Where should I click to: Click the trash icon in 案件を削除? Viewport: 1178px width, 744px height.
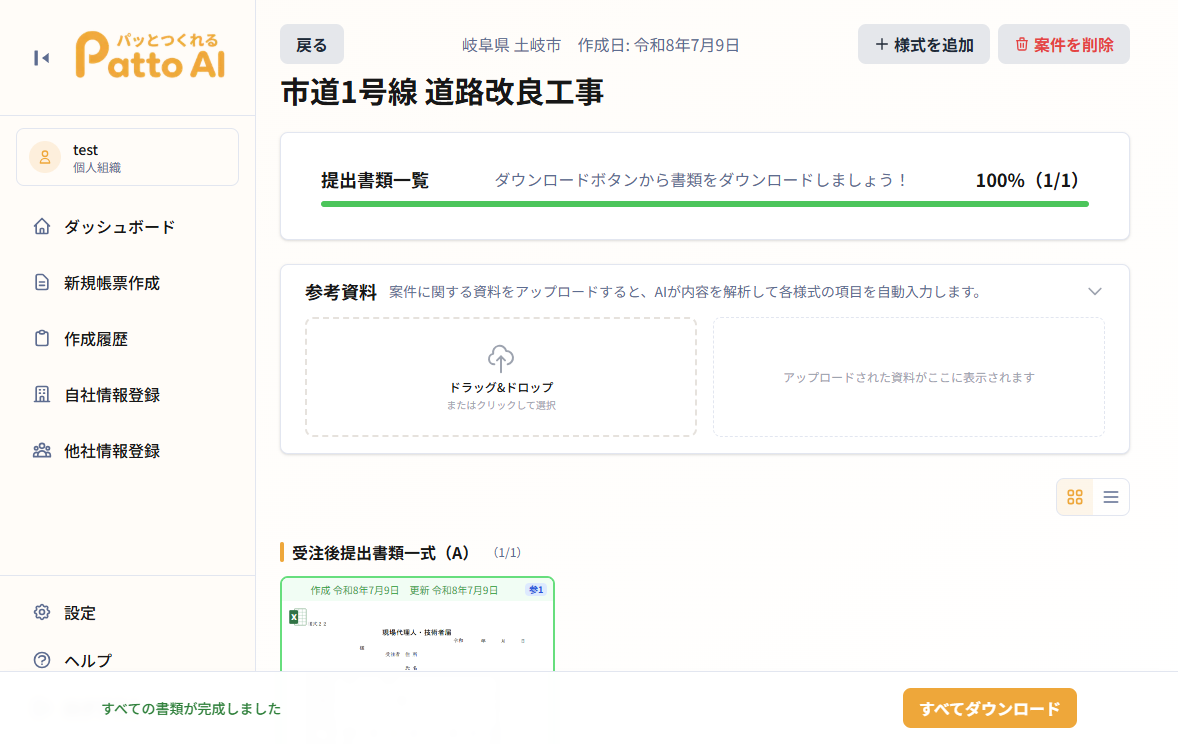coord(1022,44)
